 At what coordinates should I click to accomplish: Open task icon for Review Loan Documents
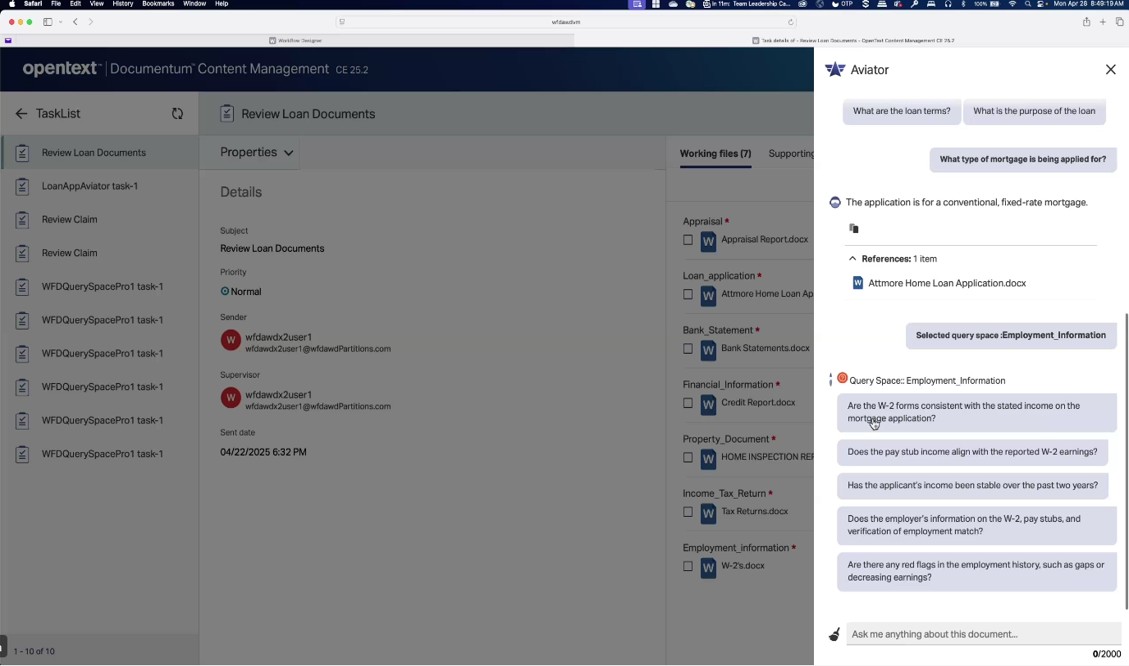(22, 153)
